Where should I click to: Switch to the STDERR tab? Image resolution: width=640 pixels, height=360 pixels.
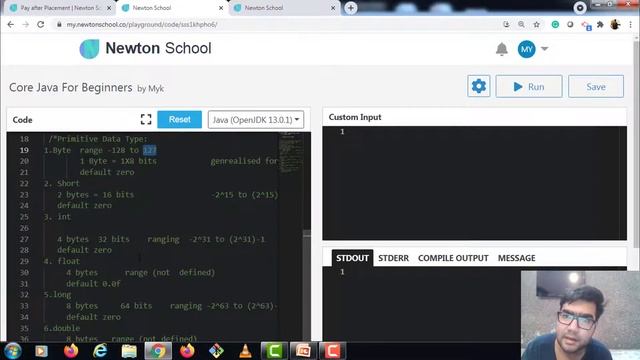click(393, 258)
